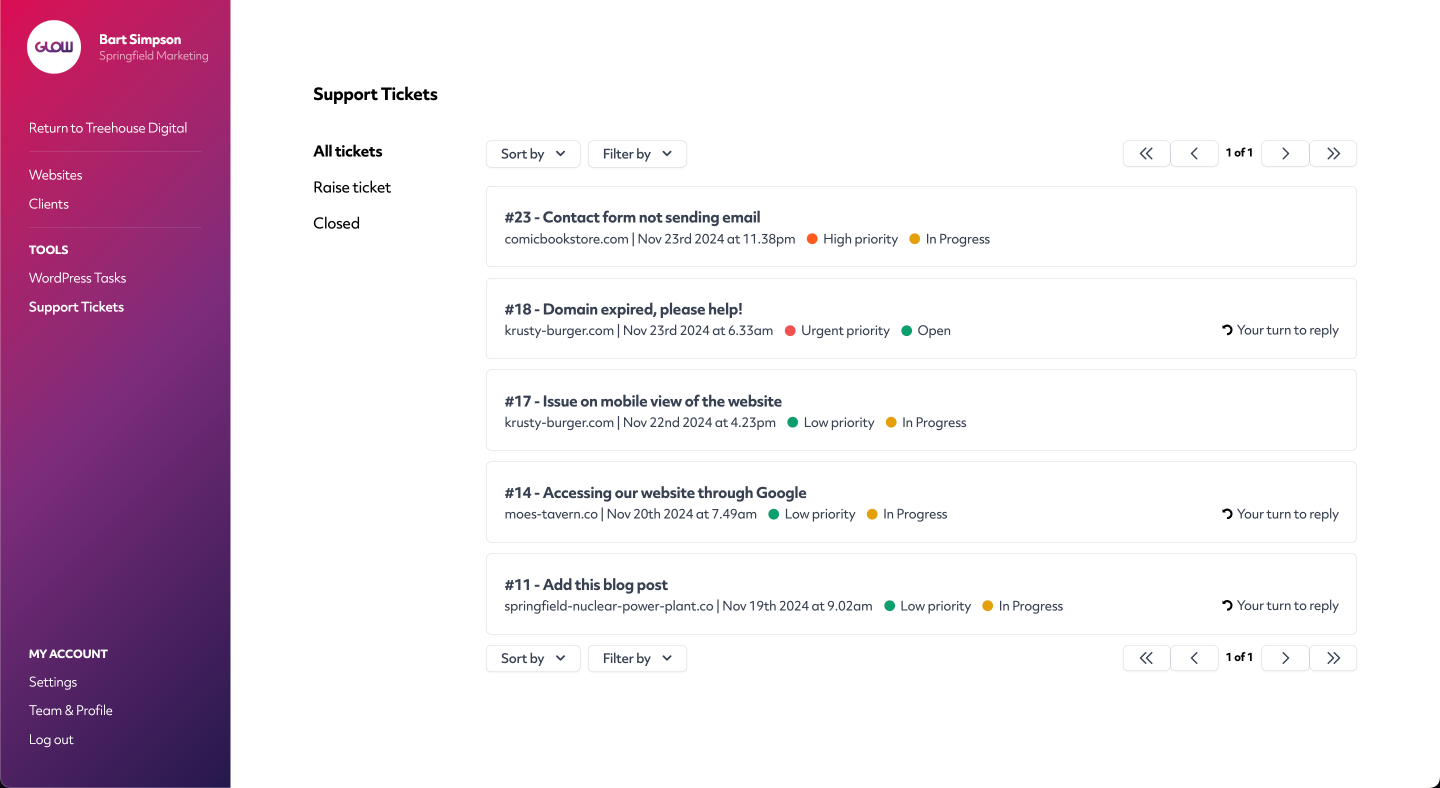
Task: Click the Low priority label on ticket #11
Action: [936, 606]
